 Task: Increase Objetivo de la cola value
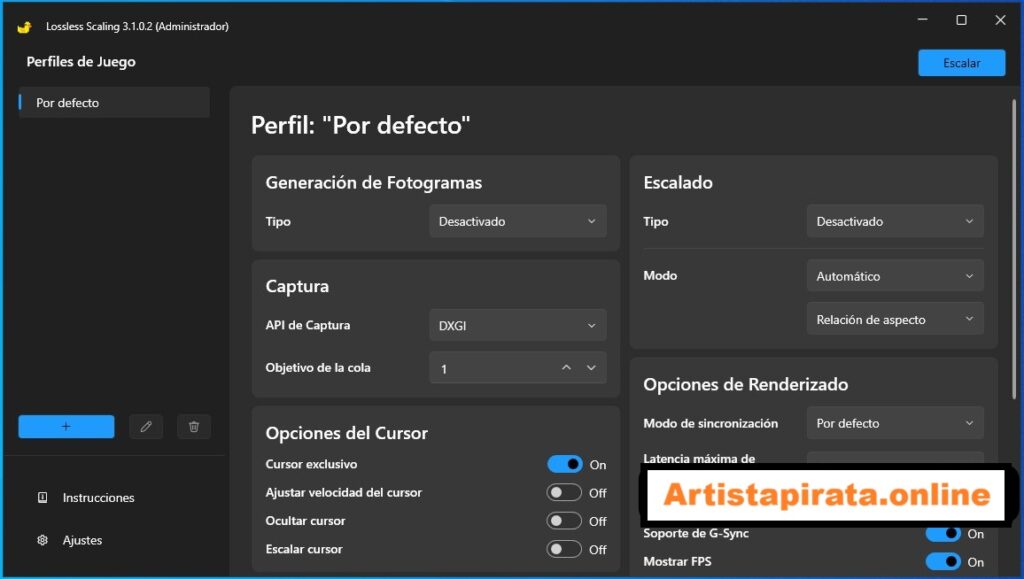click(x=566, y=368)
